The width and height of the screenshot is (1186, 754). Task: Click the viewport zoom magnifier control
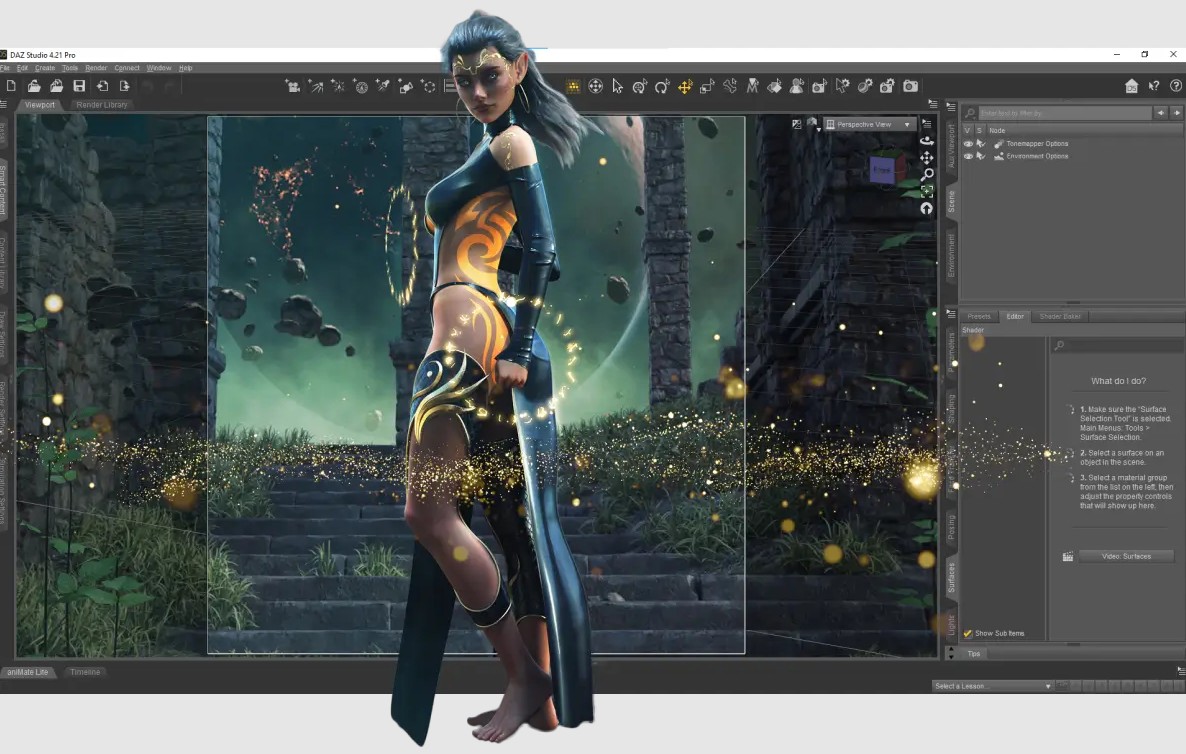(x=927, y=174)
